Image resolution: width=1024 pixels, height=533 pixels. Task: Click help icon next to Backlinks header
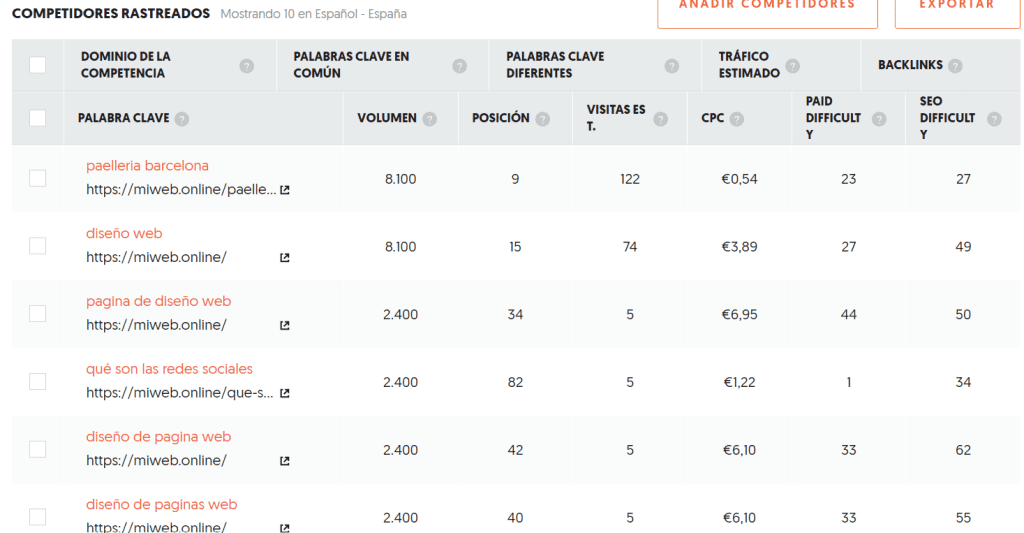[955, 66]
